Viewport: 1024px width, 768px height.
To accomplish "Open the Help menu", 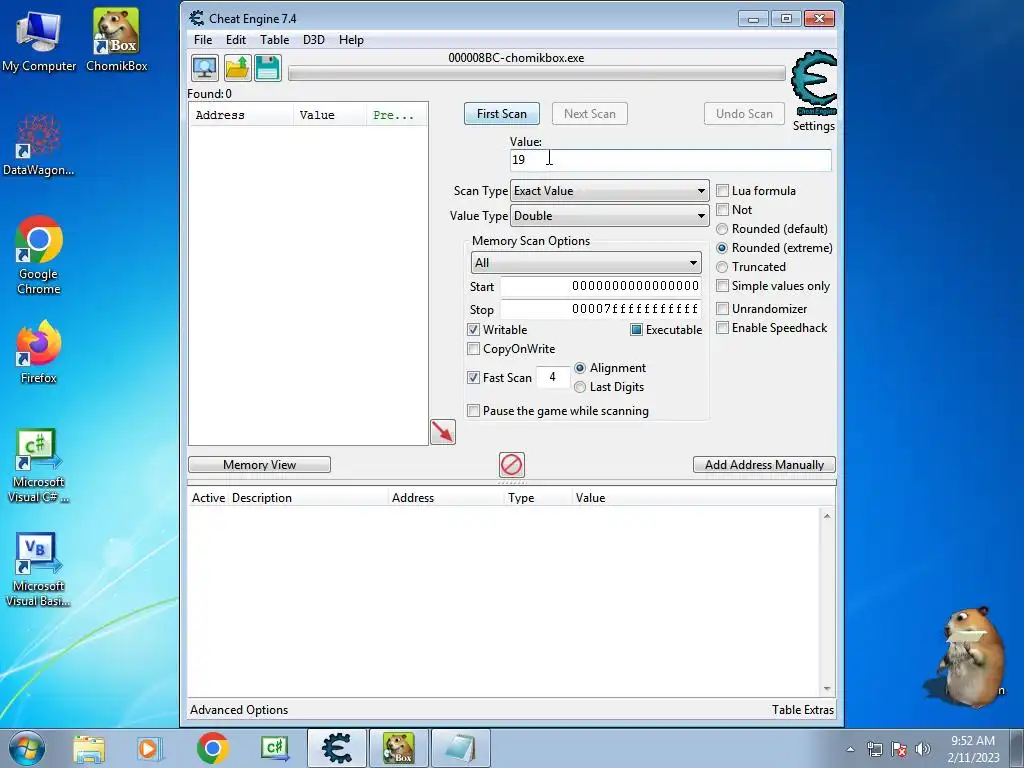I will [x=351, y=40].
